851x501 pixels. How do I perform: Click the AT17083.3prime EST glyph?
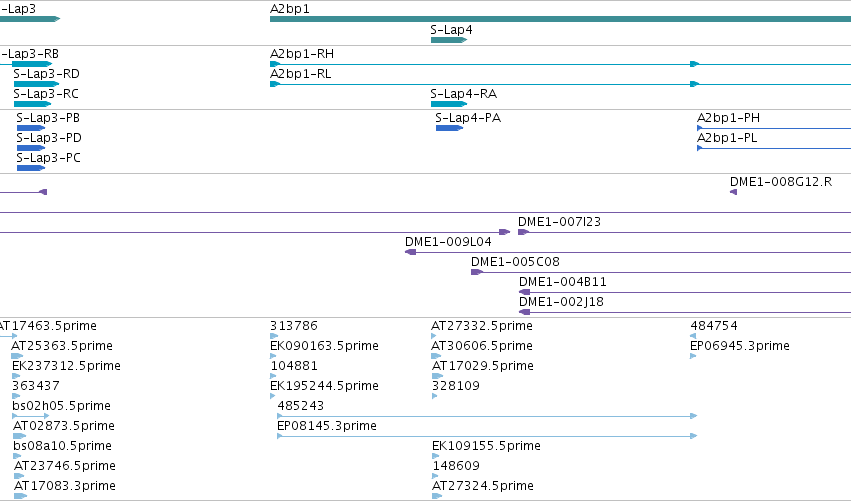21,496
